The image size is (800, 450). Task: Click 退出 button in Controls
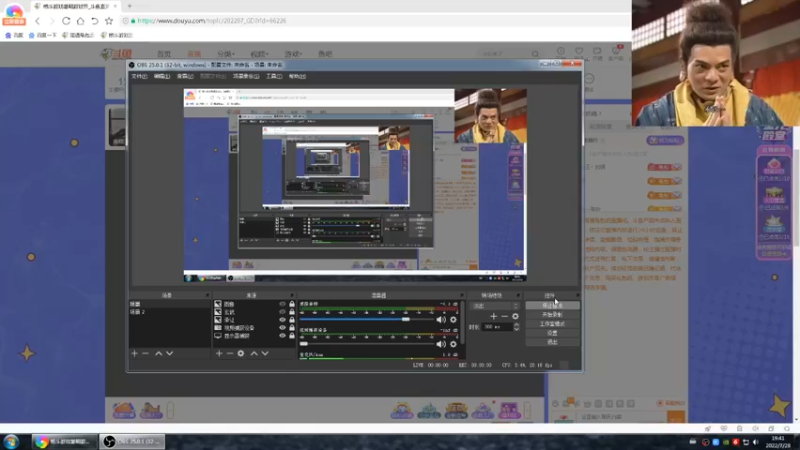tap(553, 342)
